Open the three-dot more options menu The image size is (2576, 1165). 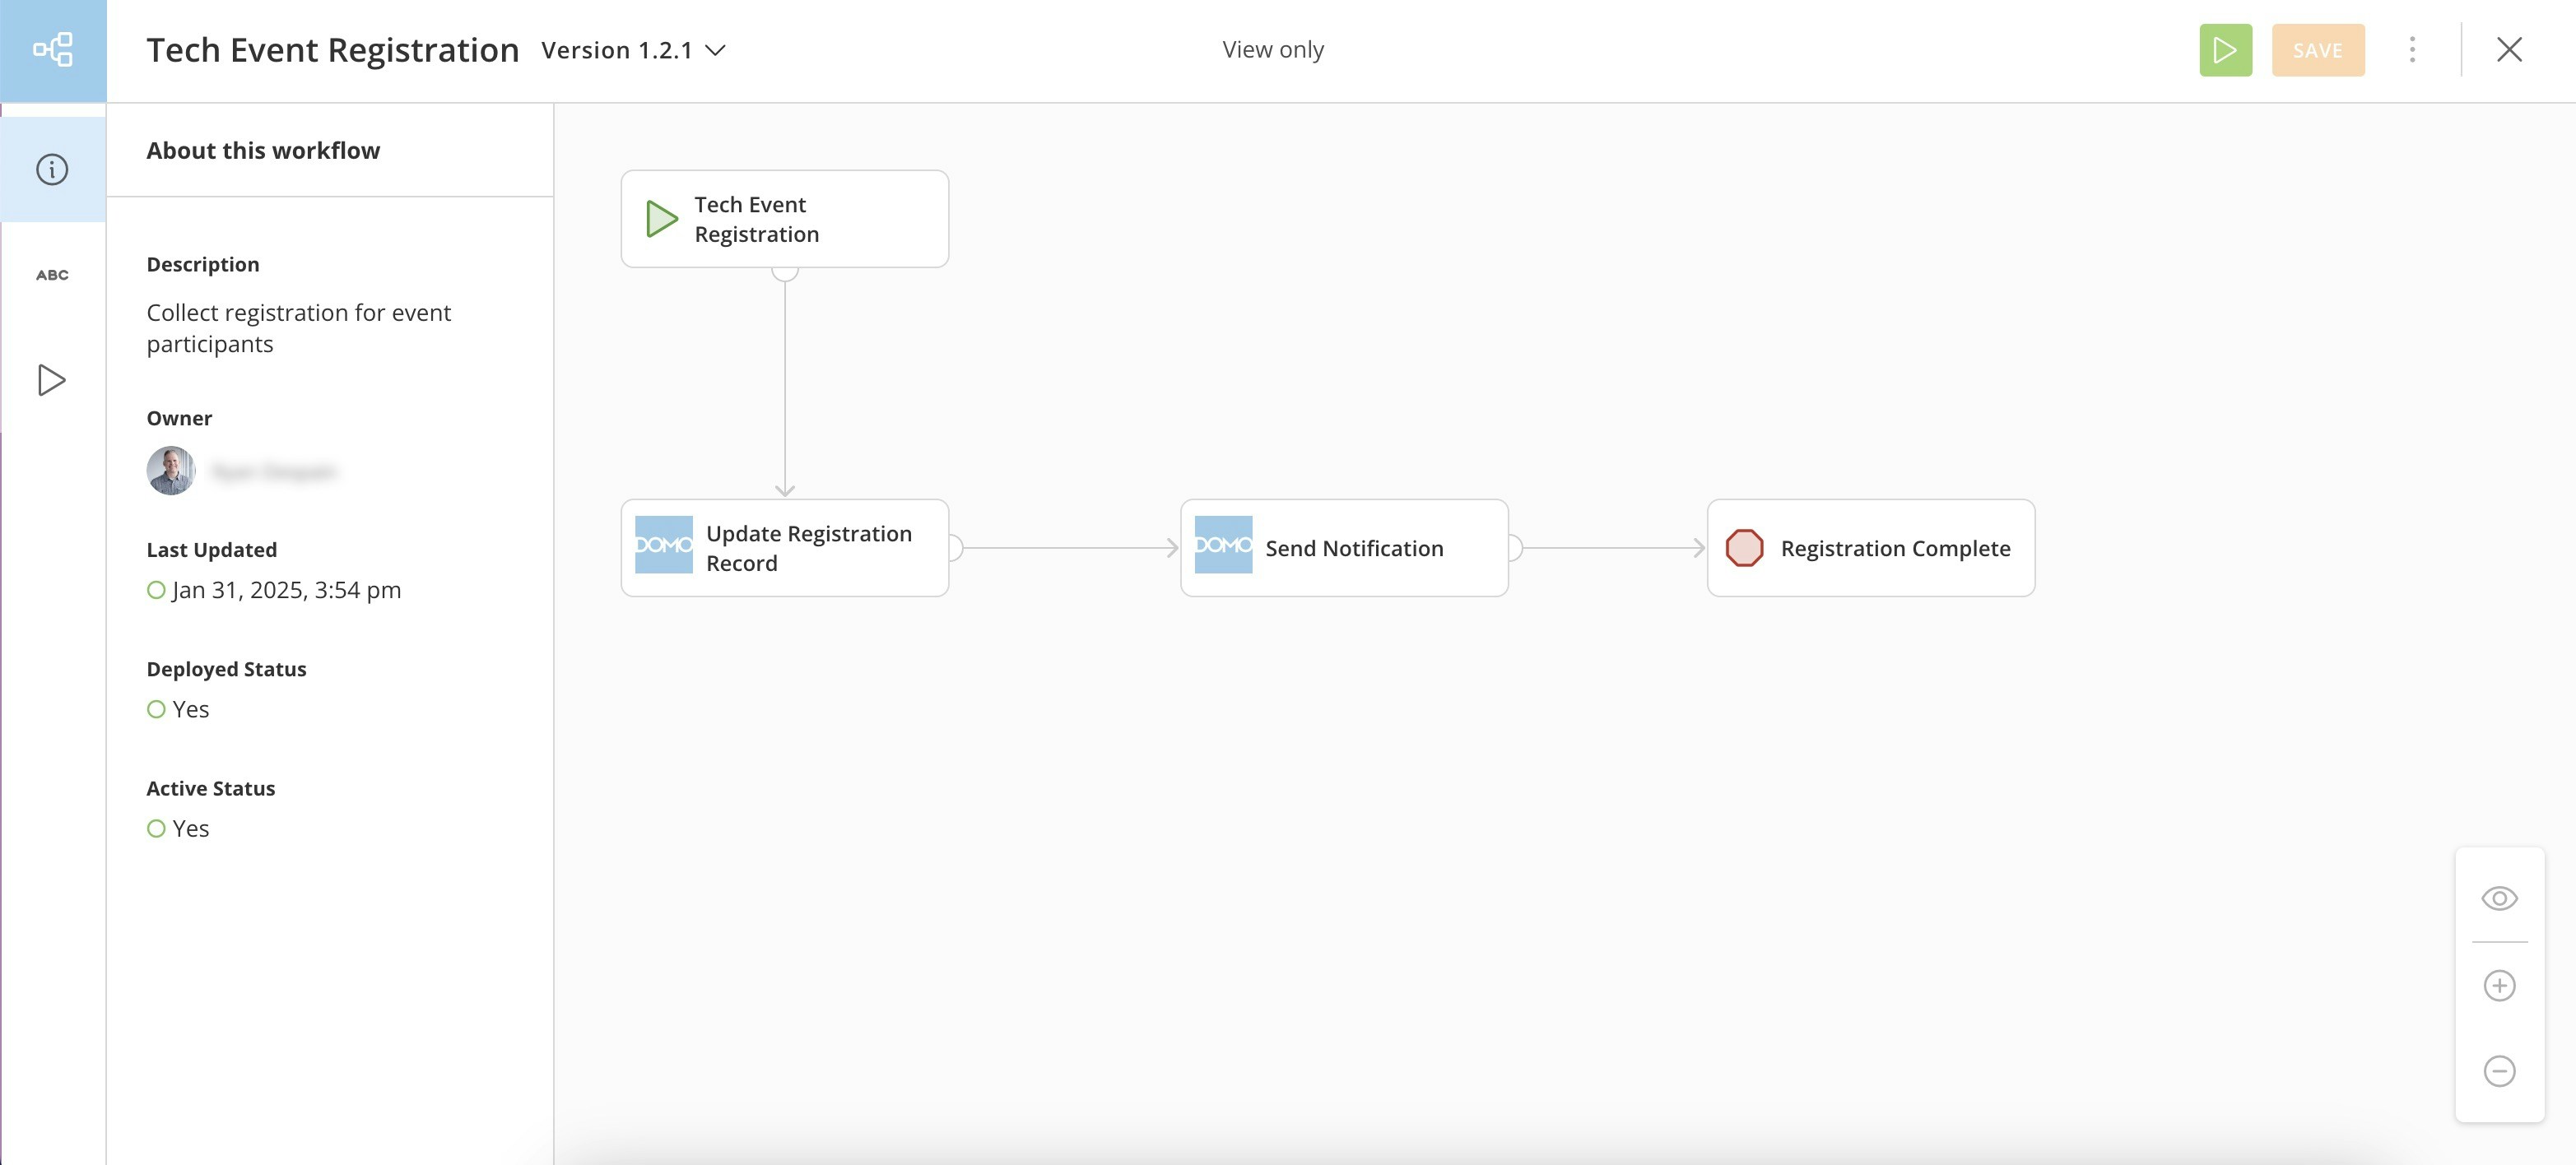(2412, 50)
